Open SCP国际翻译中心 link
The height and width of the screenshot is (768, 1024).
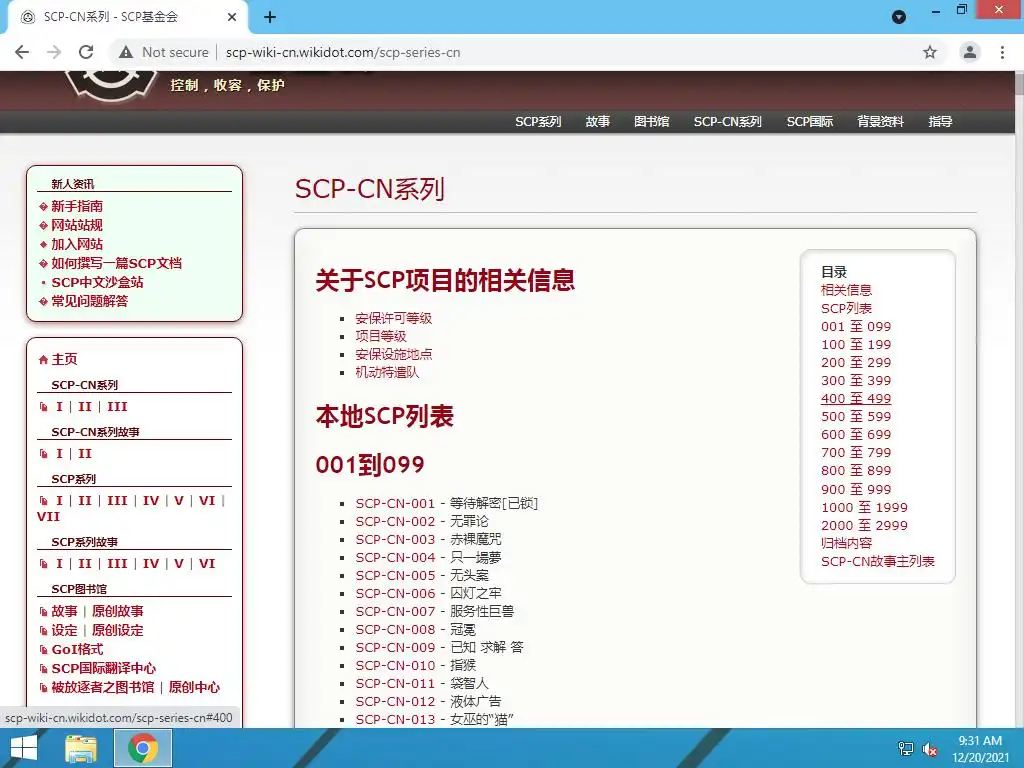104,668
